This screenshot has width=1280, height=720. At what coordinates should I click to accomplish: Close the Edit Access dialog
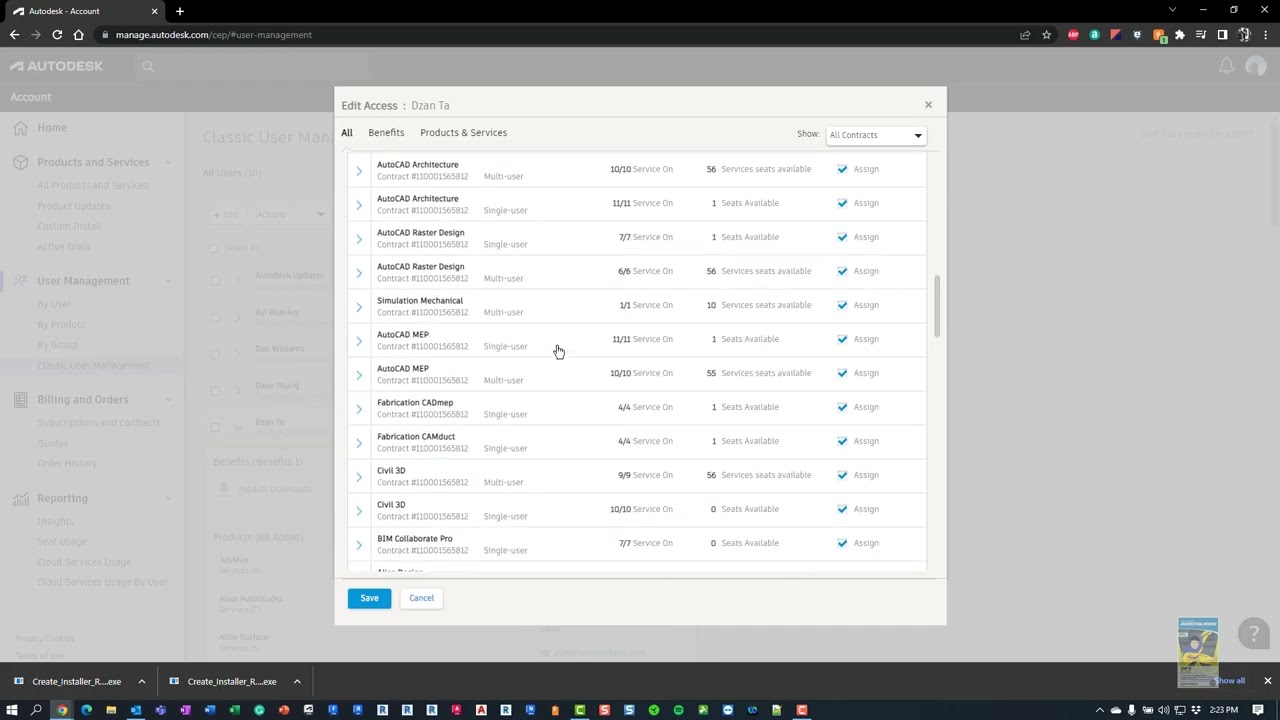pos(928,104)
